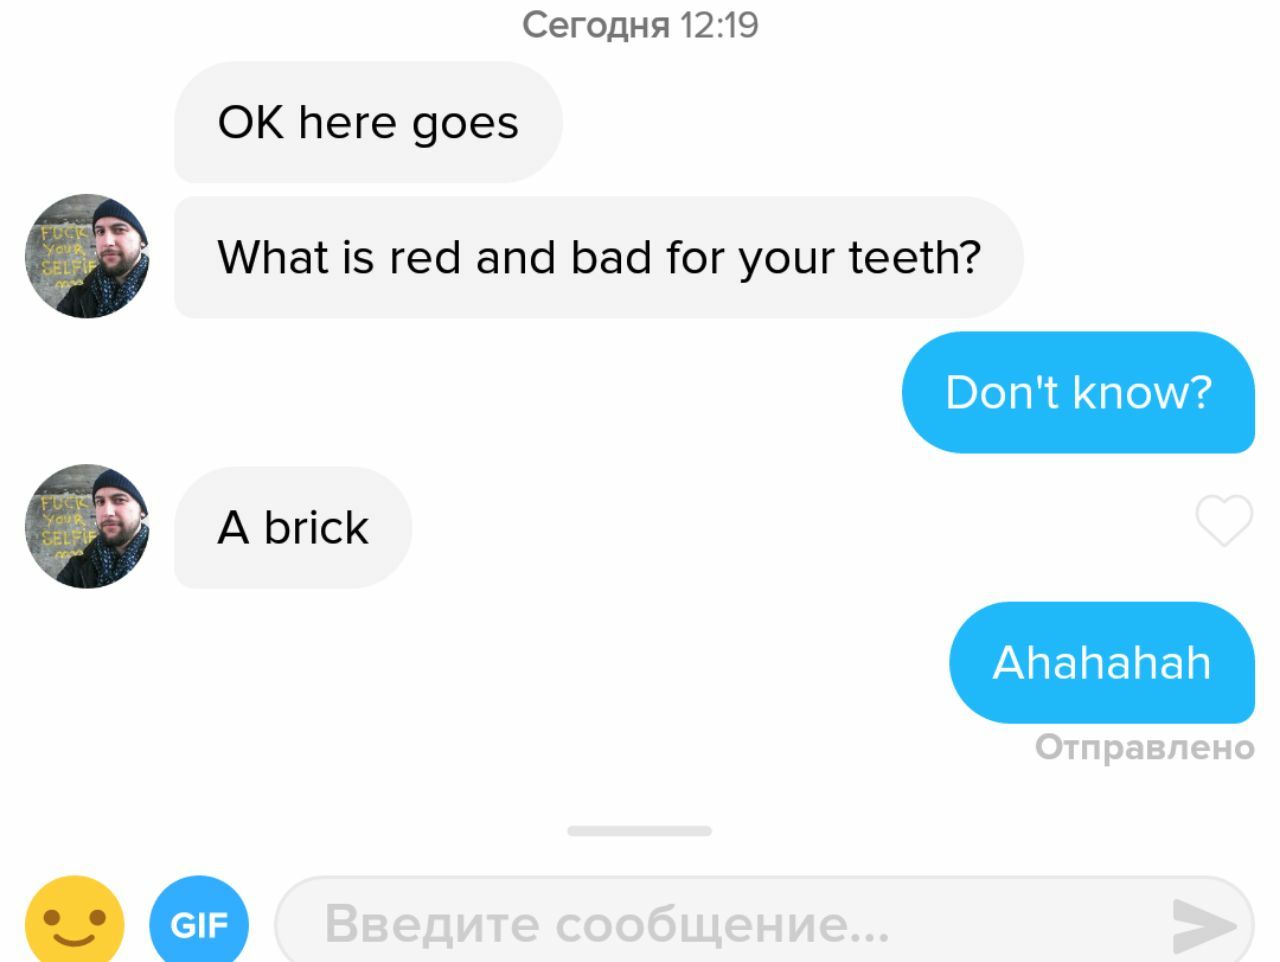Focus the "Введите сообщение..." message field
The height and width of the screenshot is (962, 1280).
click(x=764, y=922)
